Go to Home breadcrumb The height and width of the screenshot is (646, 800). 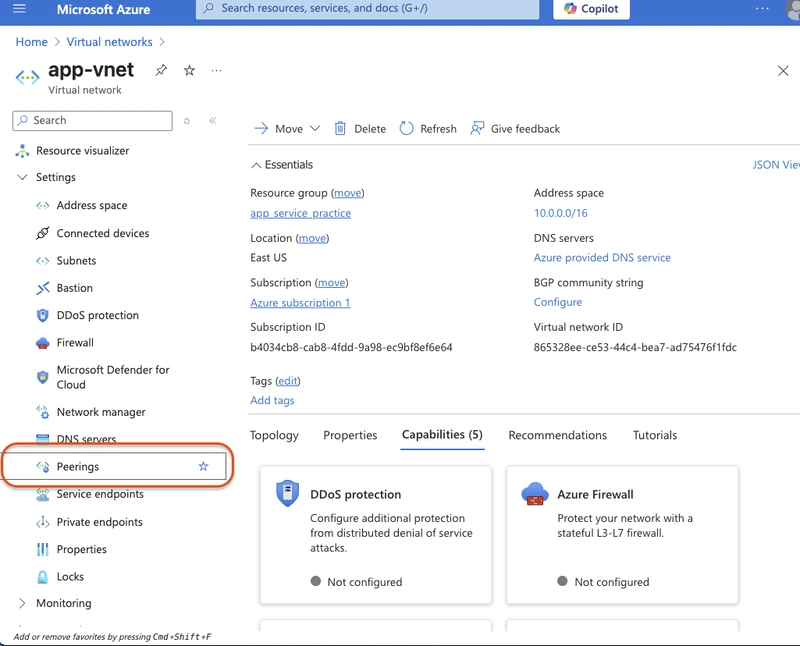pos(32,42)
